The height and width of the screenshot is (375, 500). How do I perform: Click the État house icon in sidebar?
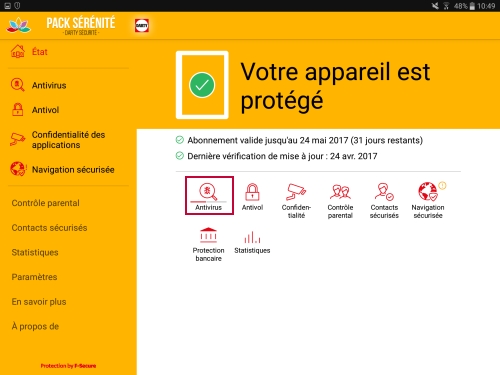pos(18,52)
